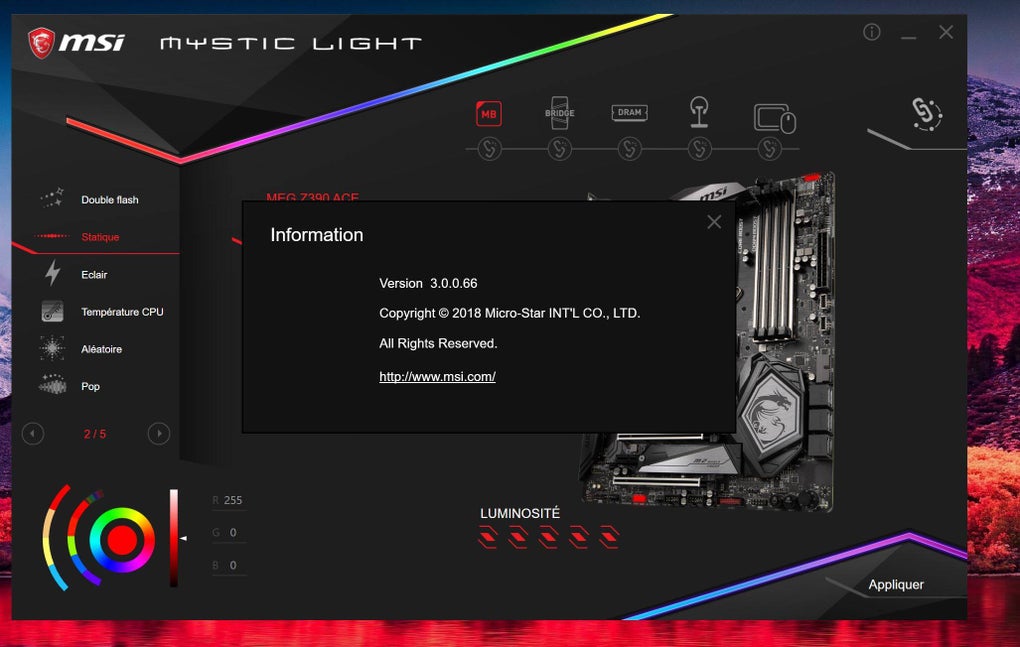Click the outer rainbow arc palette
Viewport: 1020px width, 647px height.
pos(54,538)
